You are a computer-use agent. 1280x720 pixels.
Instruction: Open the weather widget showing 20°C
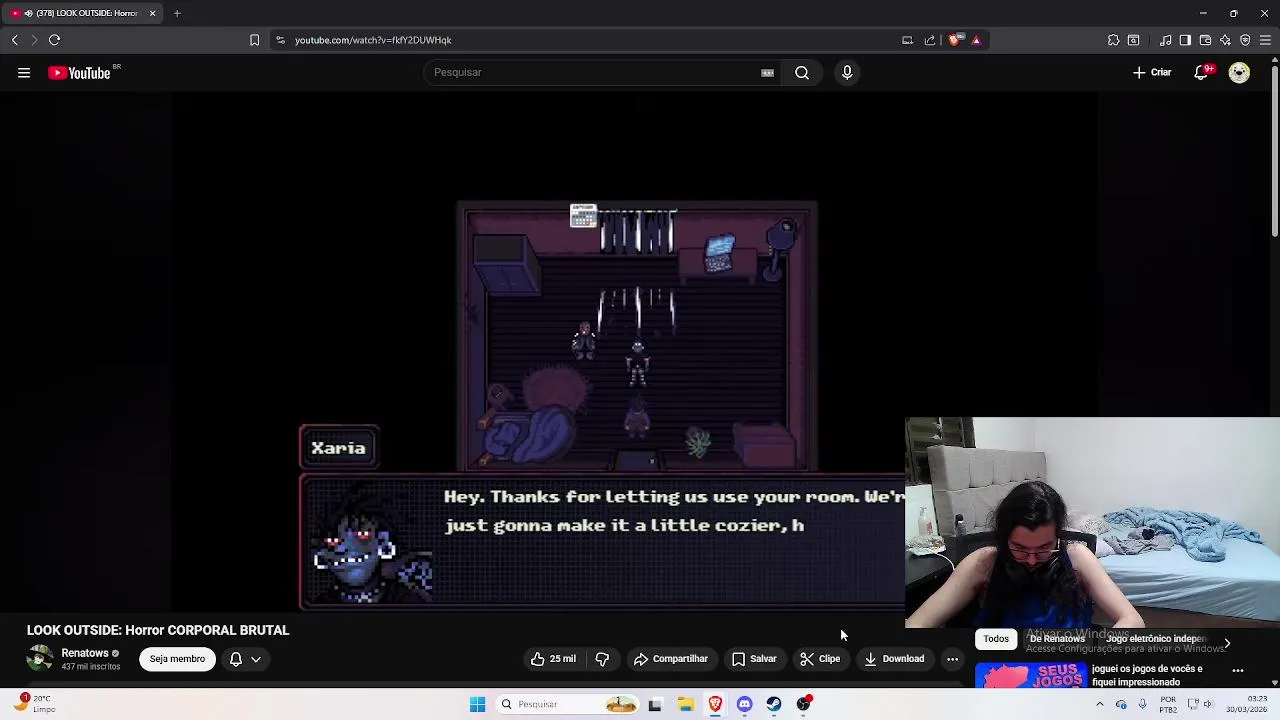[34, 703]
